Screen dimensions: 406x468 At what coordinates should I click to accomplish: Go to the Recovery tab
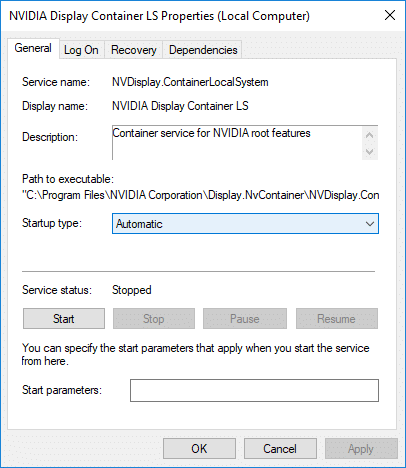pyautogui.click(x=134, y=50)
